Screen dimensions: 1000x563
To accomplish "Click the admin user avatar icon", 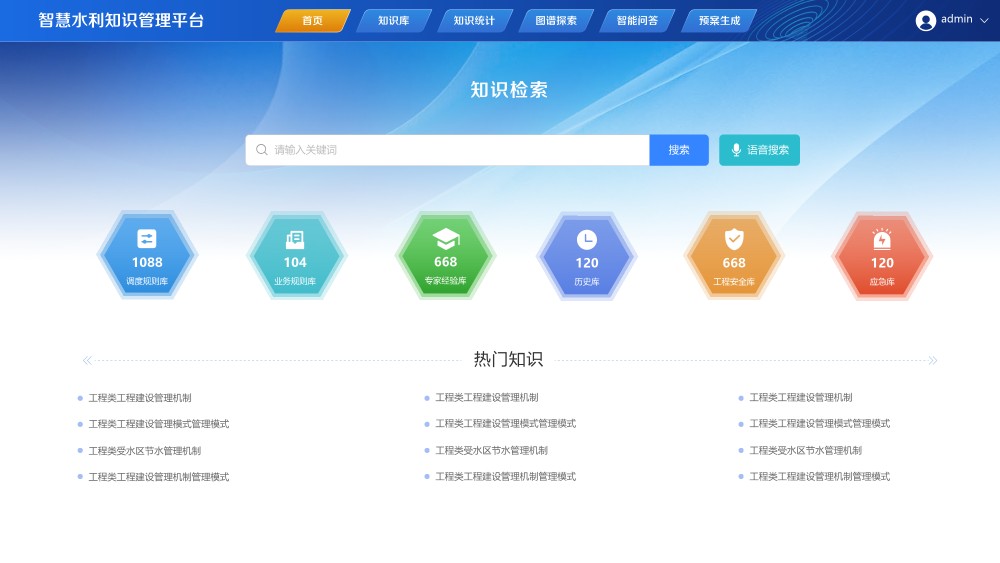I will (925, 20).
